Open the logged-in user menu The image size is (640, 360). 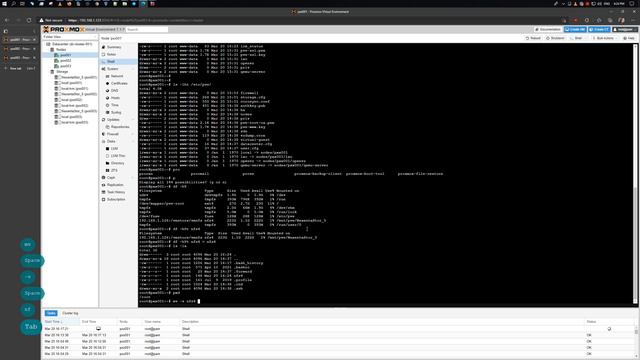[624, 29]
